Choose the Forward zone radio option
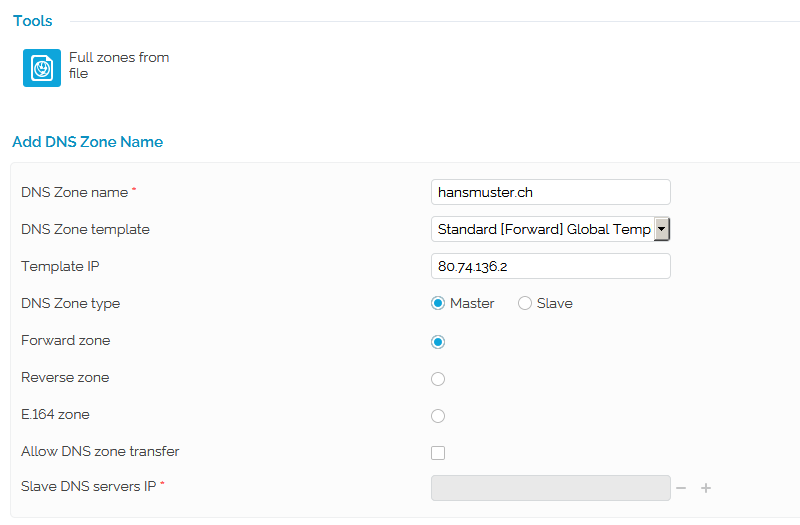This screenshot has width=800, height=525. 438,342
